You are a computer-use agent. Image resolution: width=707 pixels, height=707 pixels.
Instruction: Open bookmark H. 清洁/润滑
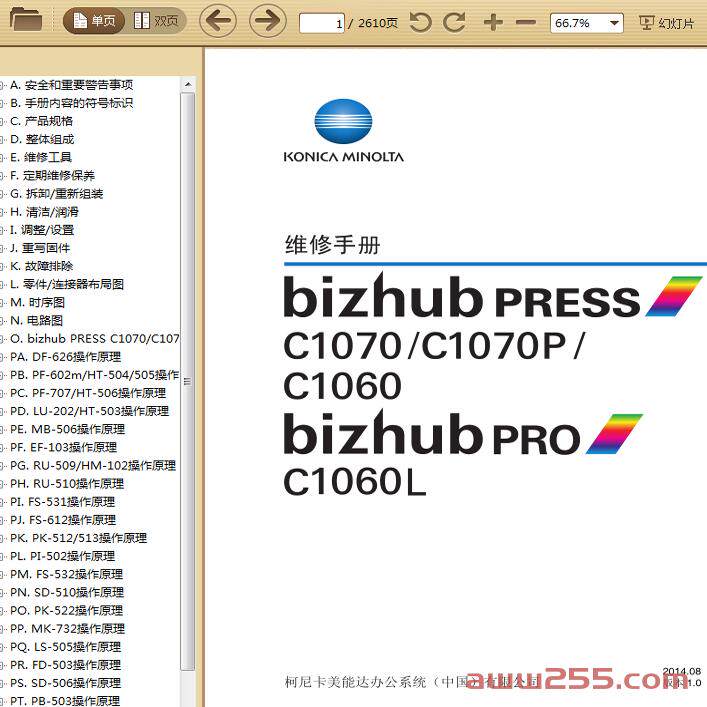(x=44, y=212)
